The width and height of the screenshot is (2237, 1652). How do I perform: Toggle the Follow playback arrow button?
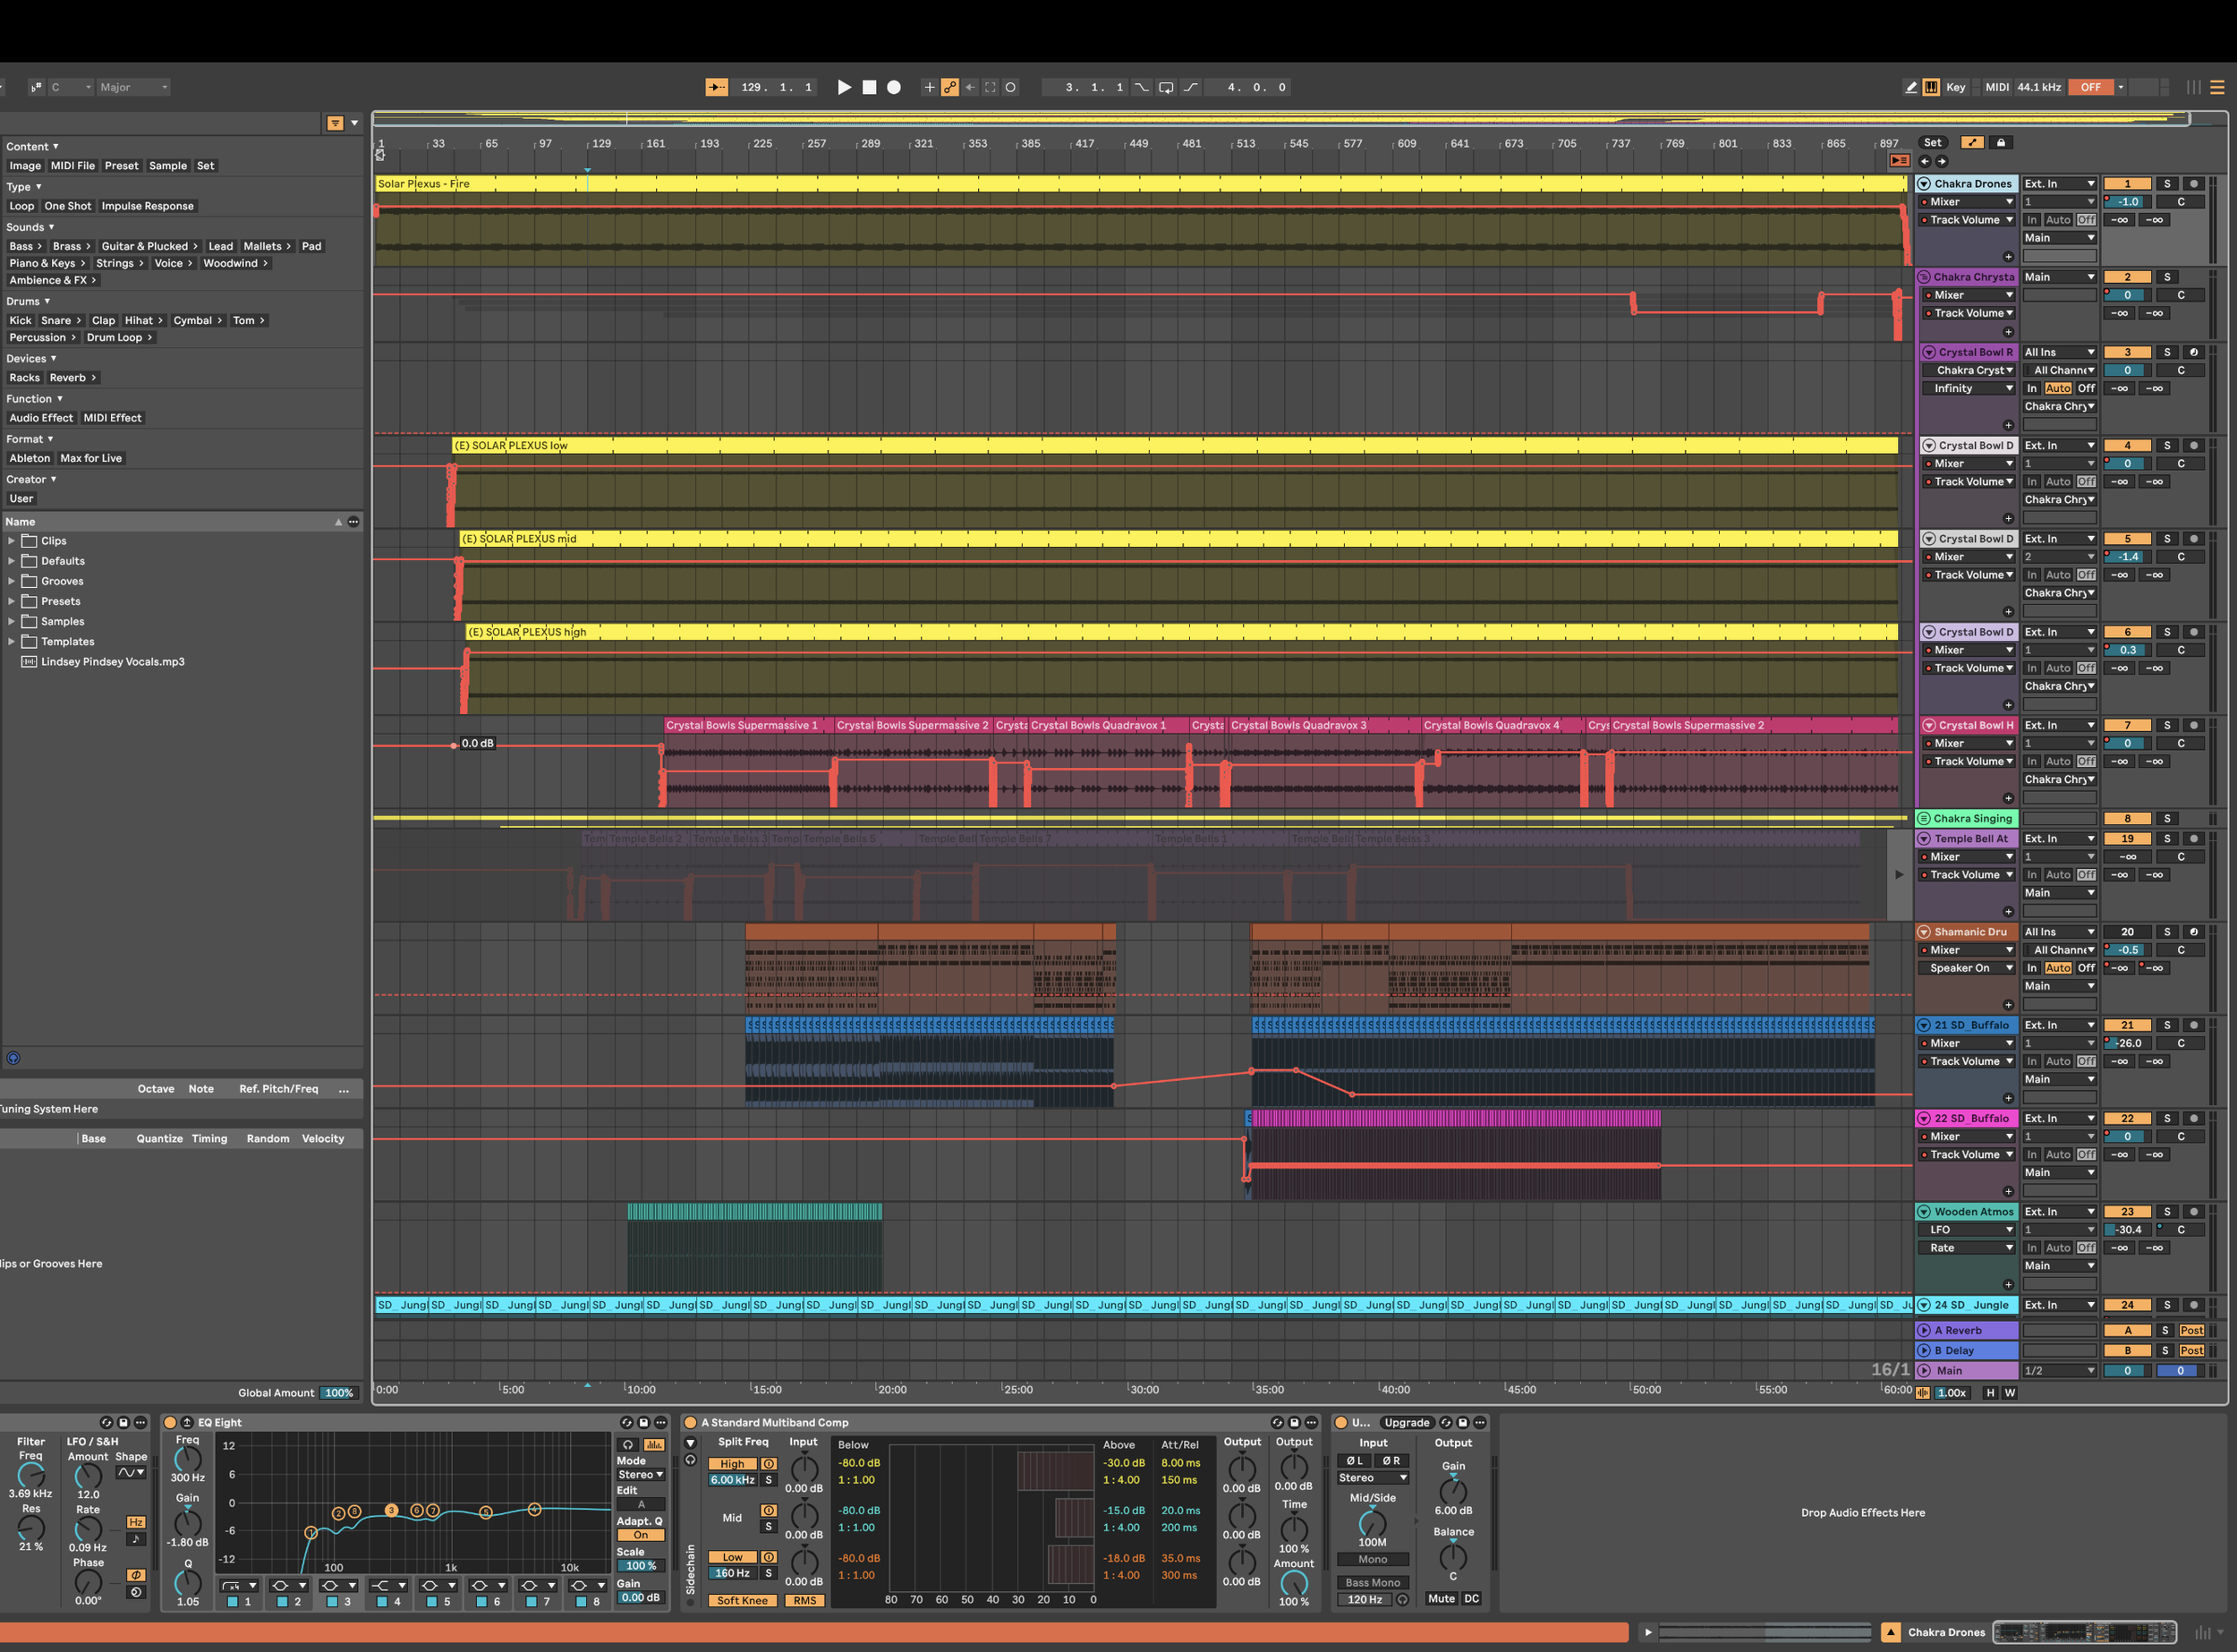(717, 87)
